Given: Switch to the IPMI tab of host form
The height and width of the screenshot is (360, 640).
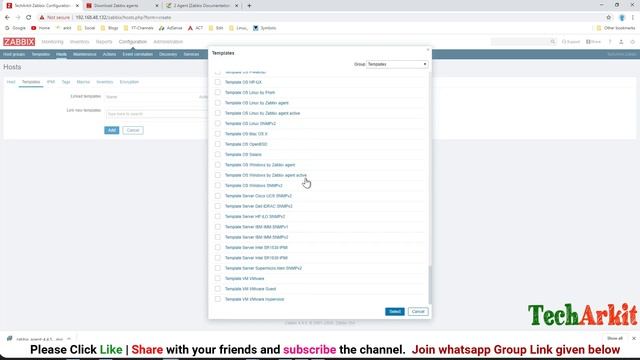Looking at the screenshot, I should pyautogui.click(x=51, y=82).
